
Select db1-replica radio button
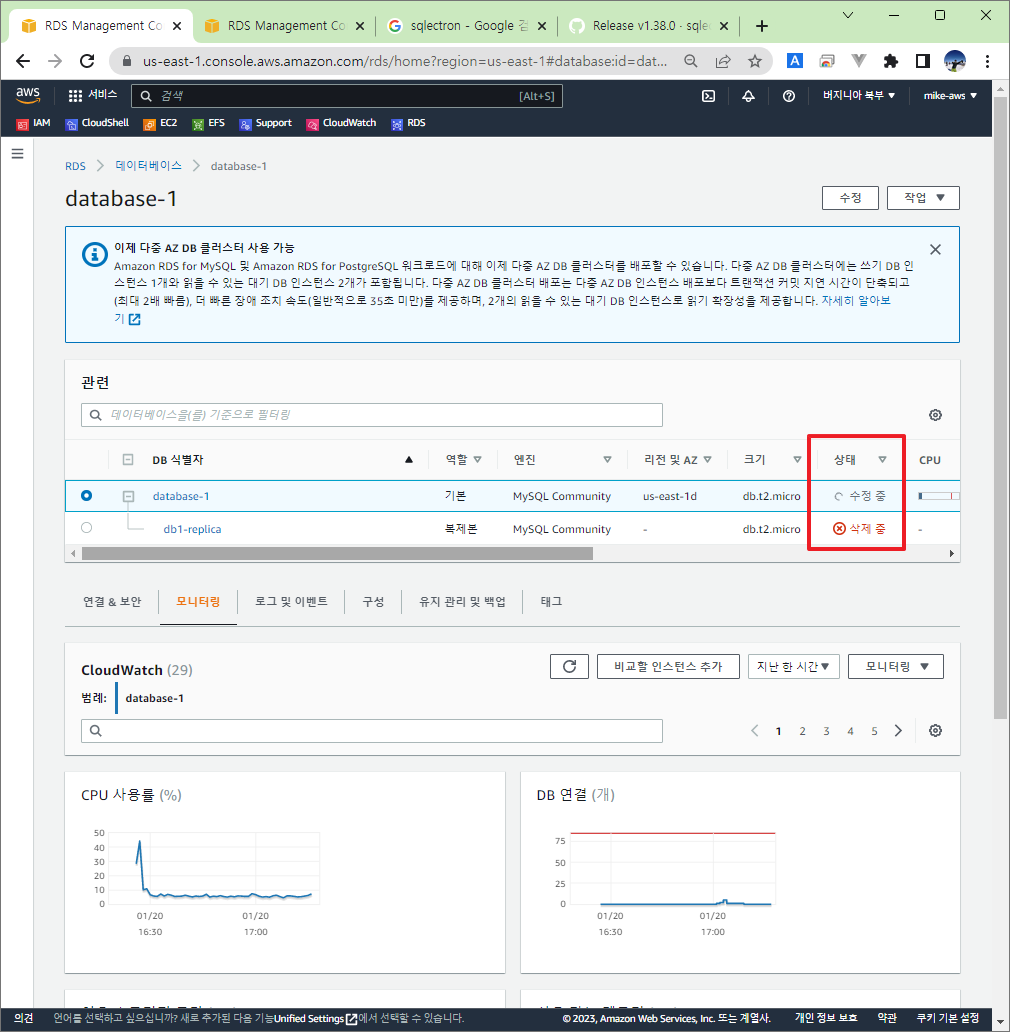pos(86,528)
